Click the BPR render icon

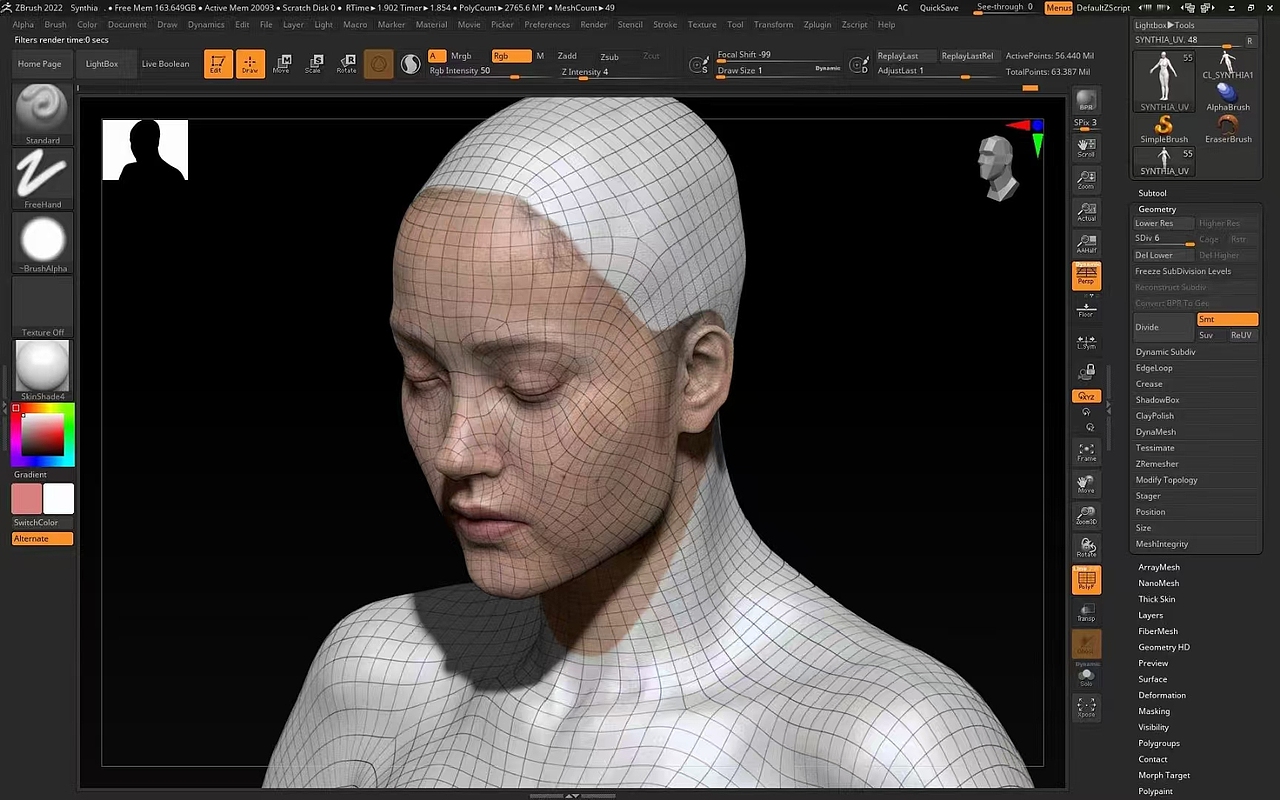tap(1086, 100)
